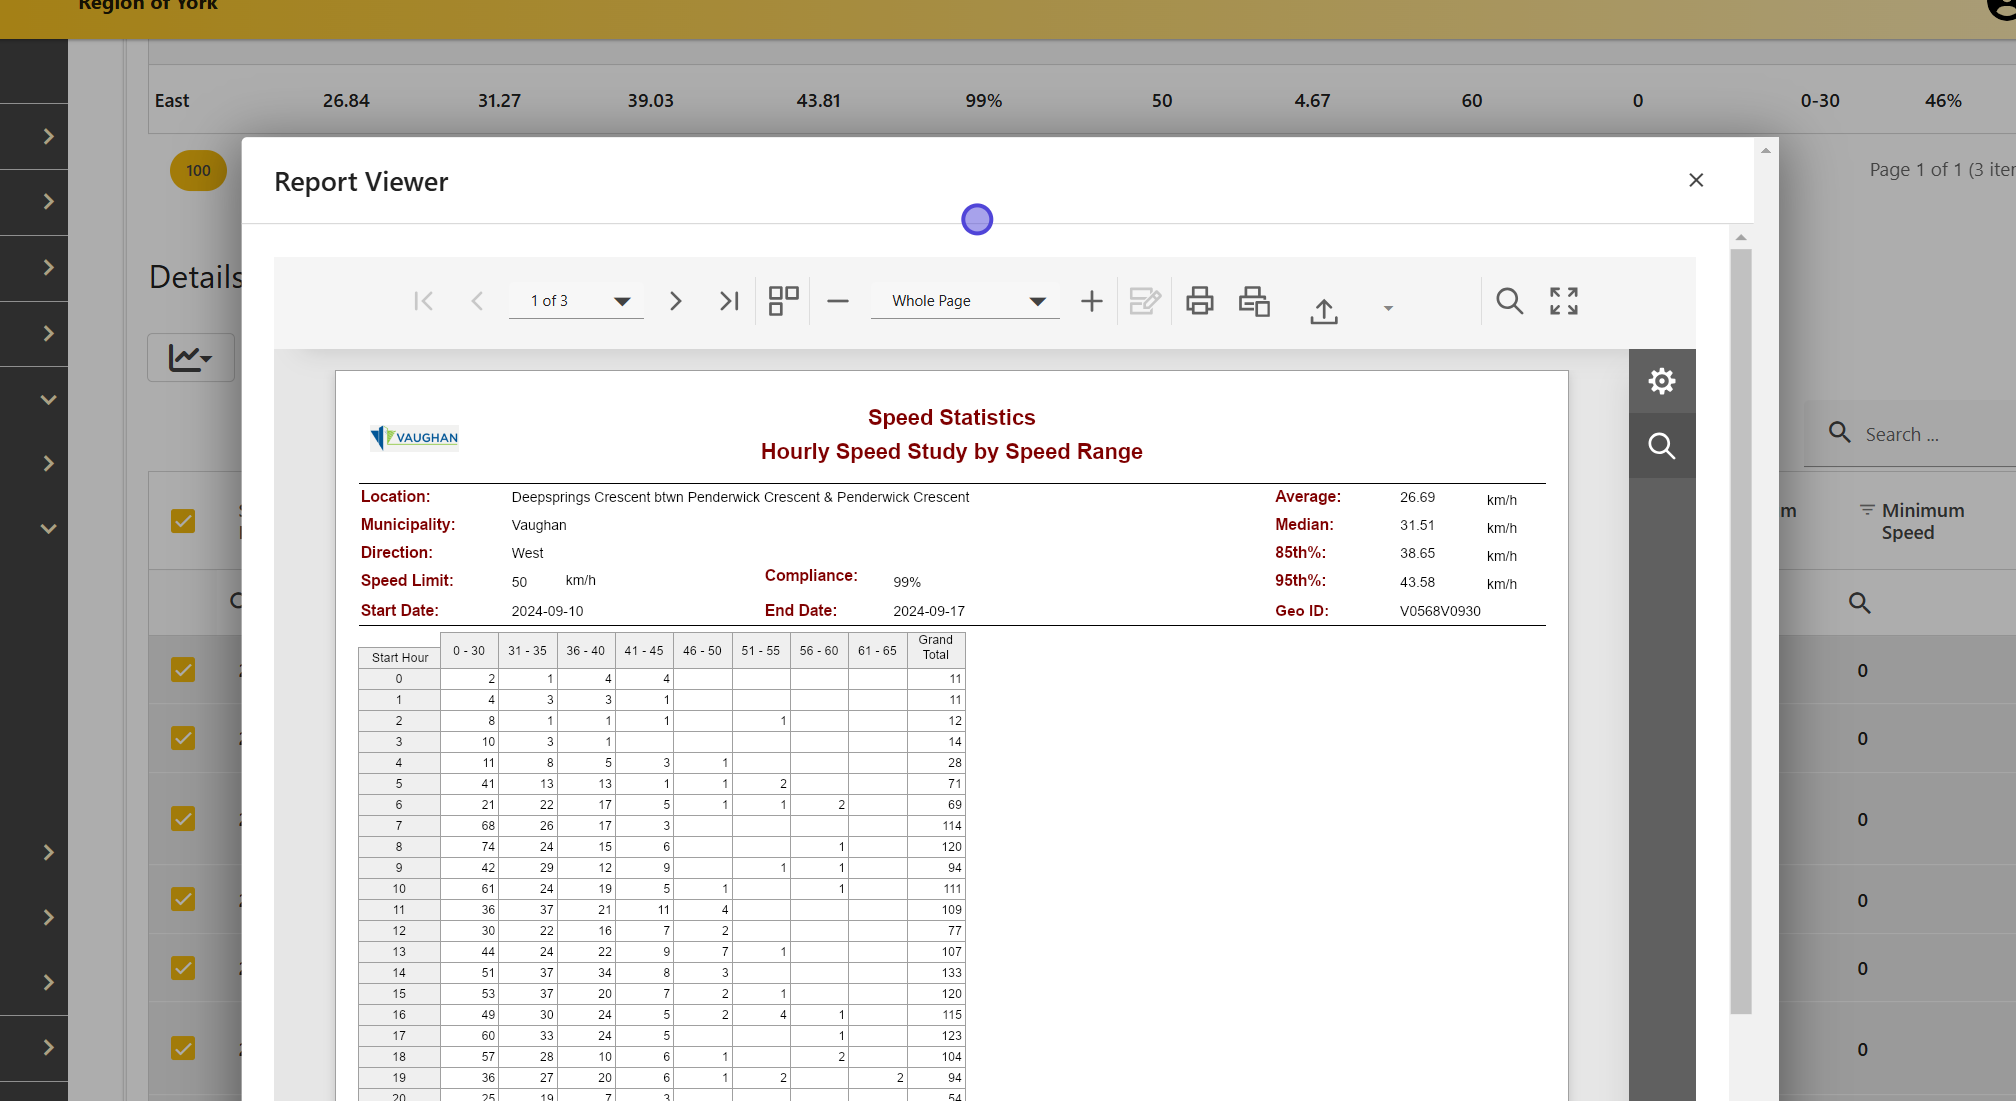The image size is (2016, 1101).
Task: Uncheck the header row select-all checkbox
Action: [x=183, y=521]
